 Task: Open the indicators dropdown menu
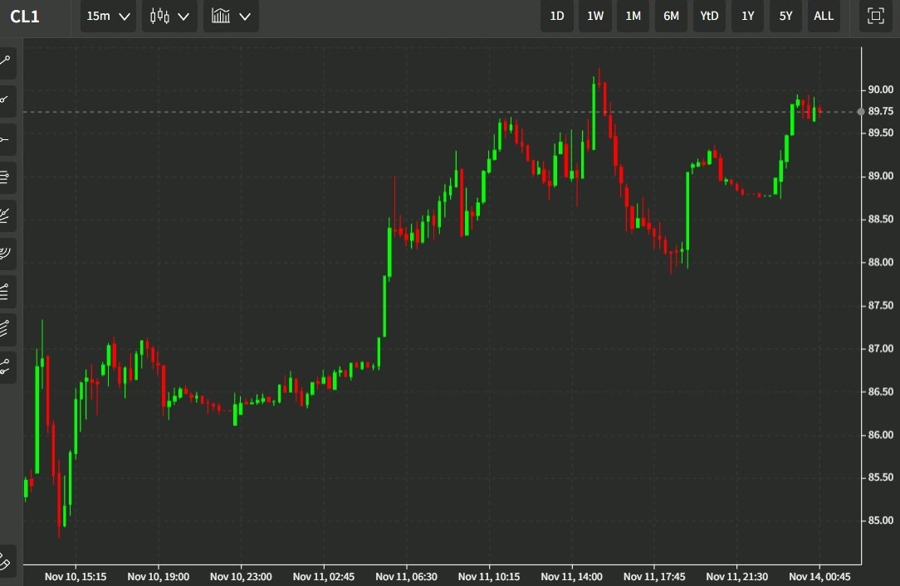pyautogui.click(x=230, y=16)
